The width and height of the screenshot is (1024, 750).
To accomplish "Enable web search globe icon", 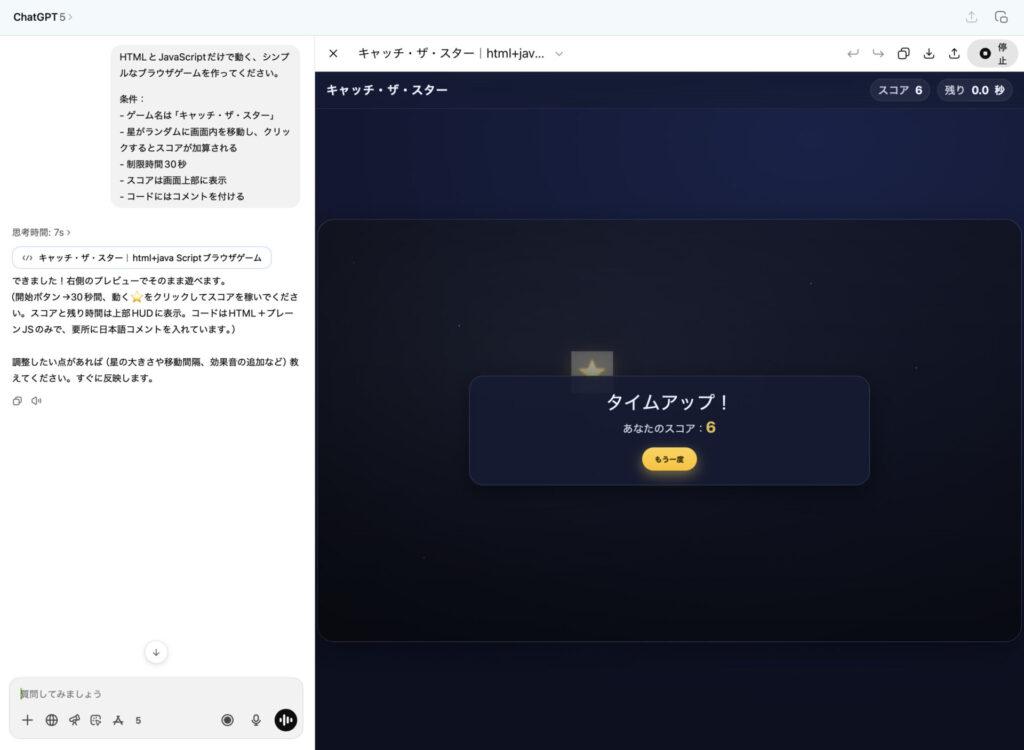I will click(52, 720).
